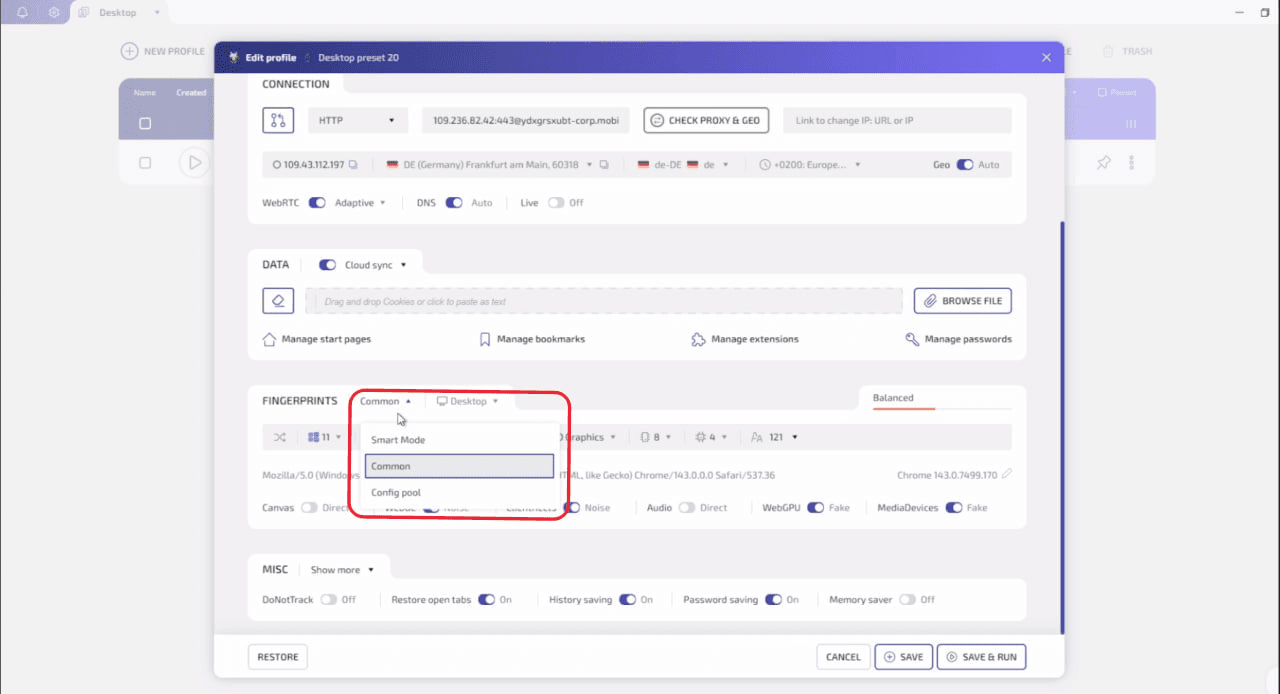The width and height of the screenshot is (1280, 694).
Task: Click the eraser icon to clear cookies
Action: coord(278,301)
